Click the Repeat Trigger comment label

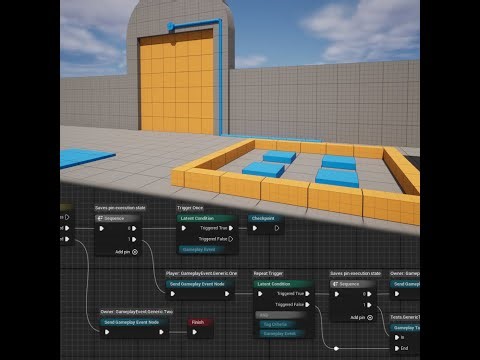(268, 273)
